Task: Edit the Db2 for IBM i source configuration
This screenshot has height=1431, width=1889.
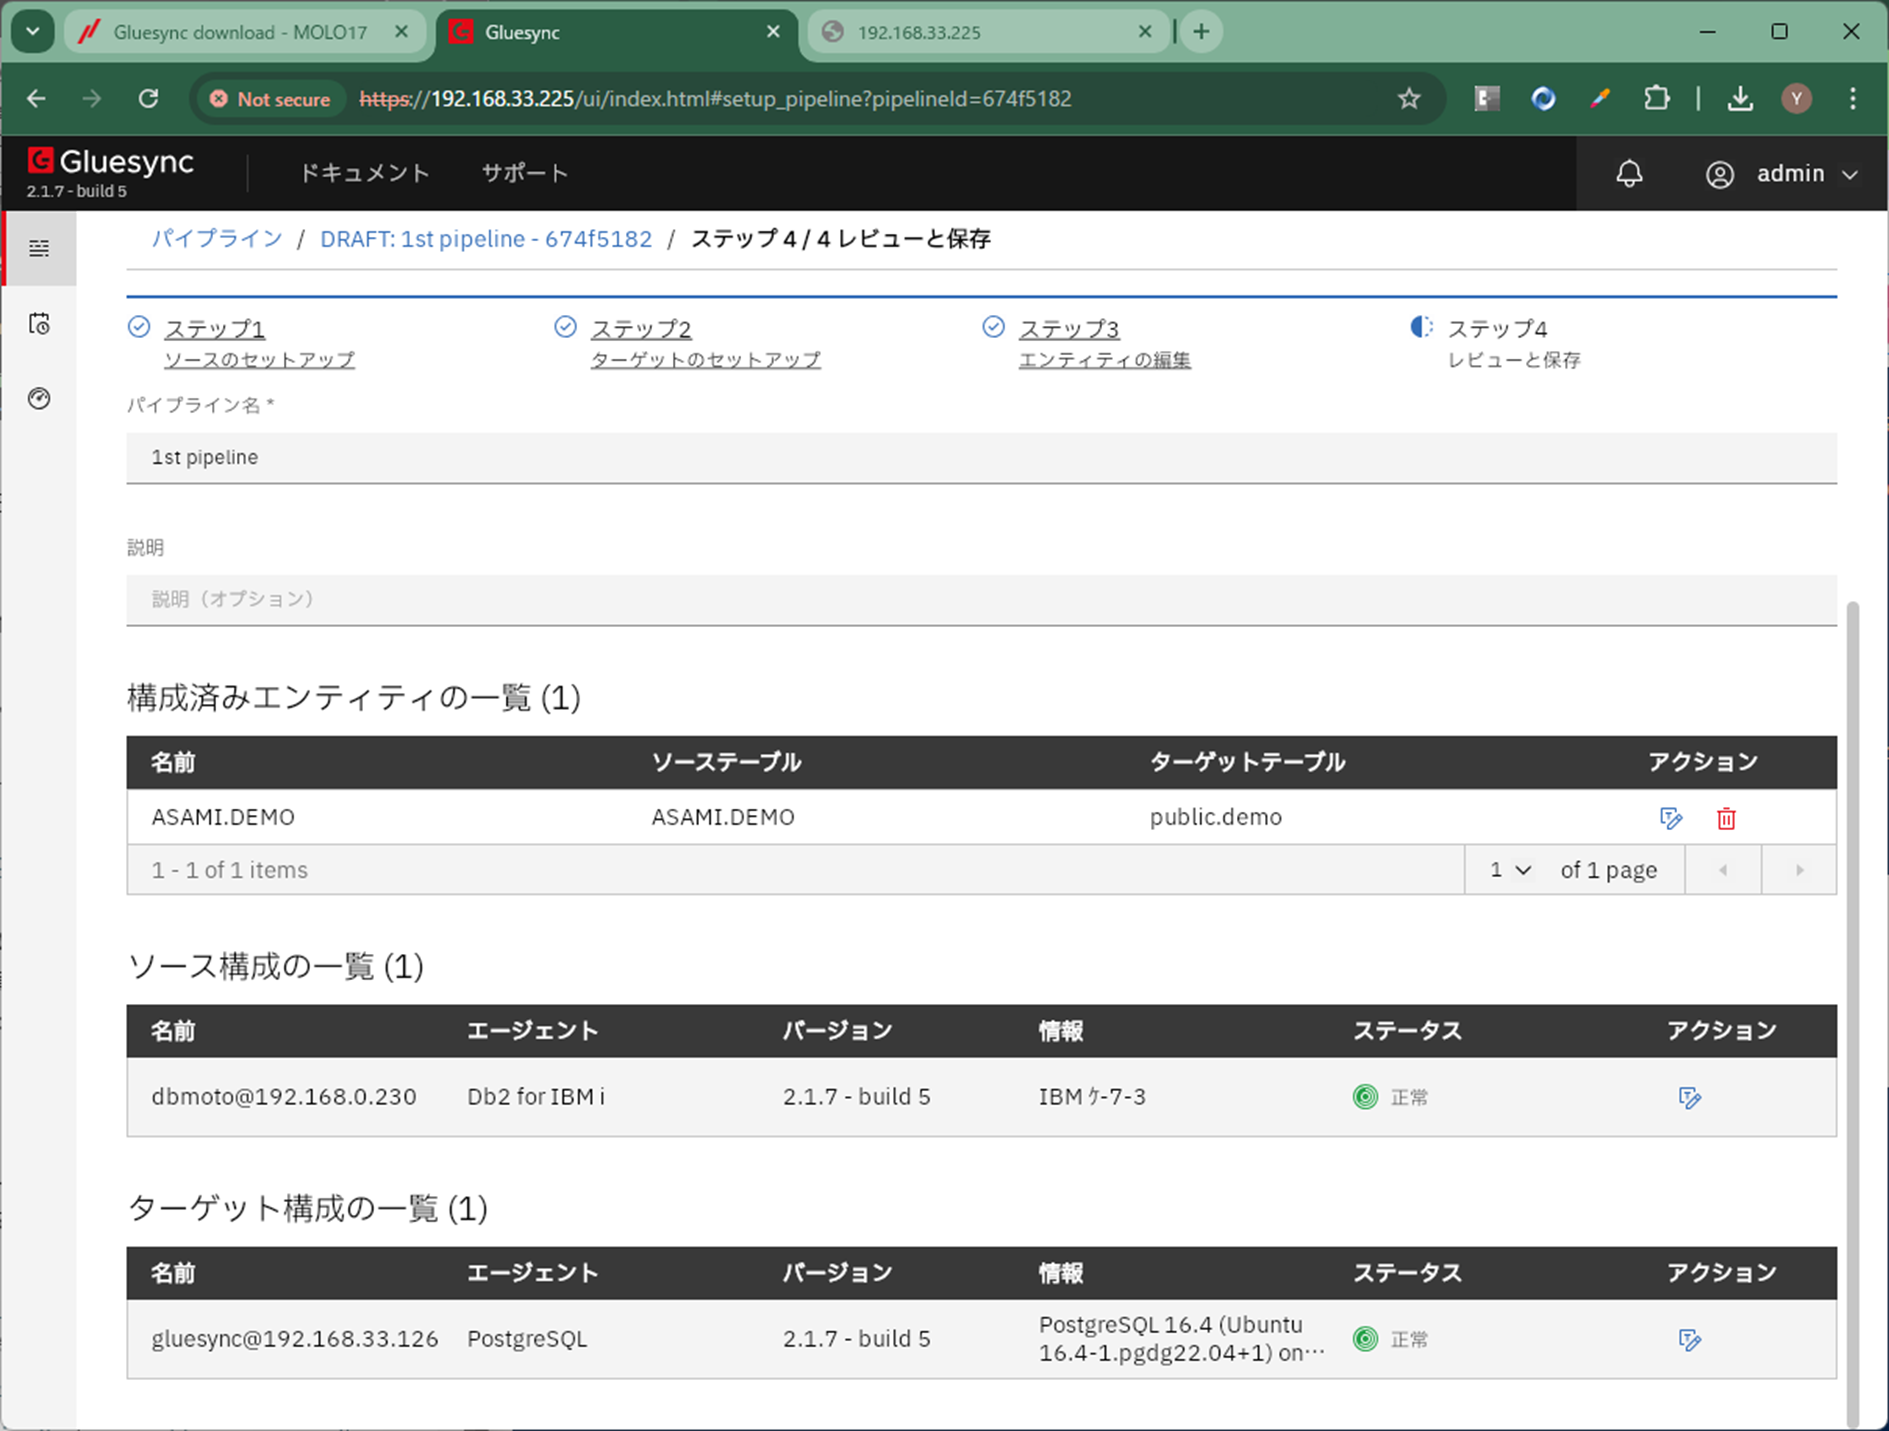Action: (x=1689, y=1097)
